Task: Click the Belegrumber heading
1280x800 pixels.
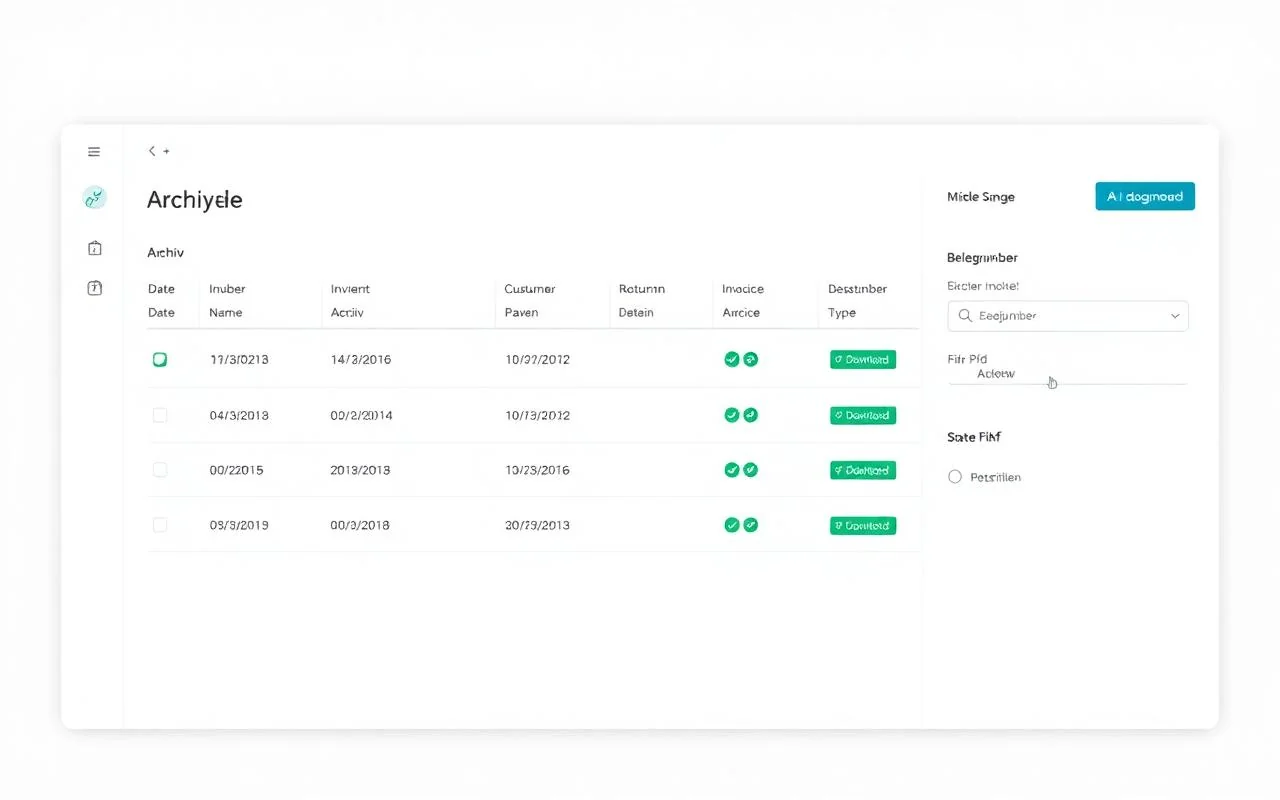Action: tap(982, 258)
